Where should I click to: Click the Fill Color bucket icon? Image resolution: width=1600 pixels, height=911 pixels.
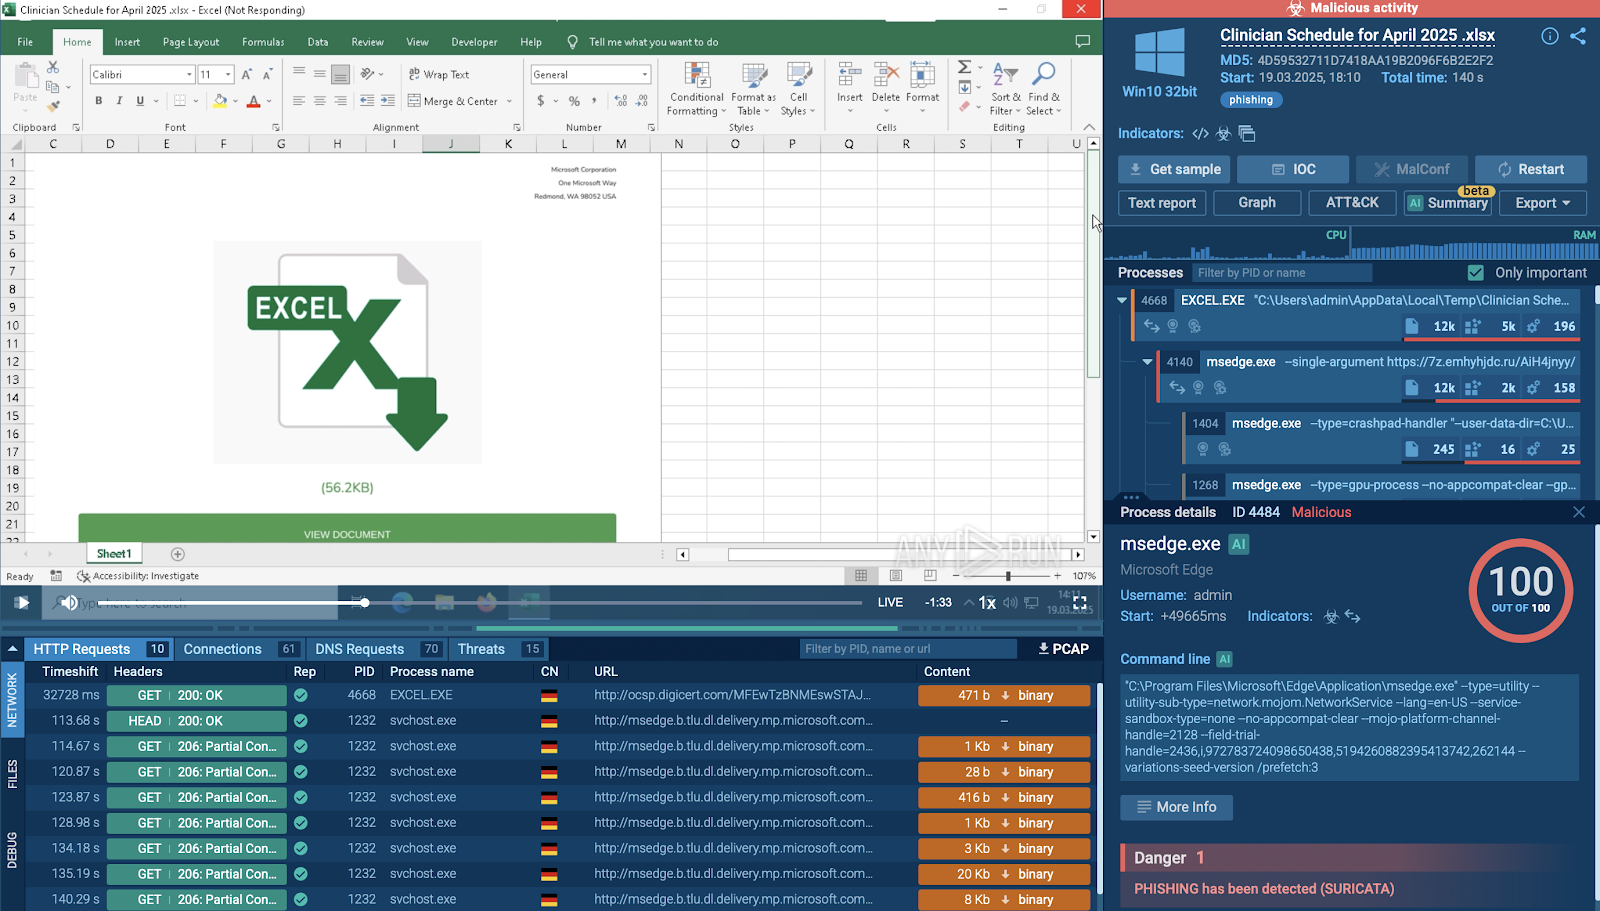(220, 101)
